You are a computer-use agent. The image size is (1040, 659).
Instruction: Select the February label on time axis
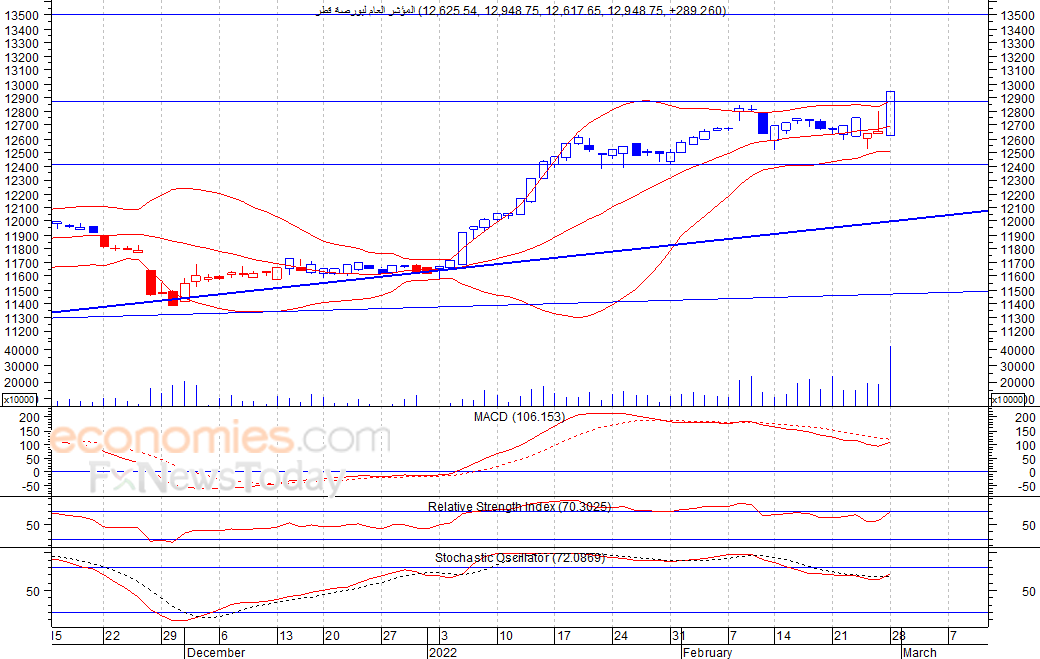708,652
